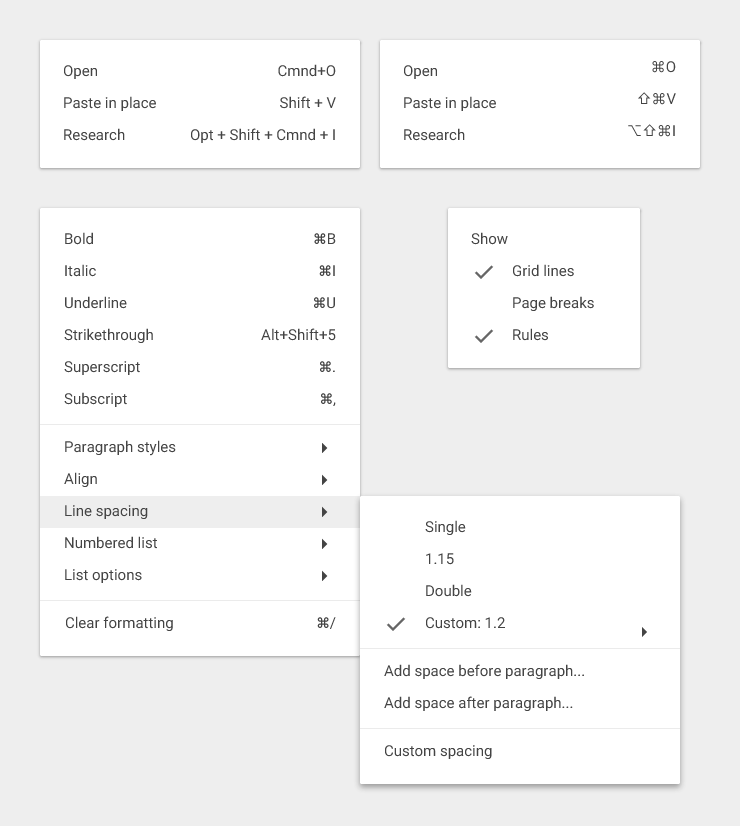Screen dimensions: 740x826
Task: Expand the Align submenu arrow
Action: coord(324,479)
